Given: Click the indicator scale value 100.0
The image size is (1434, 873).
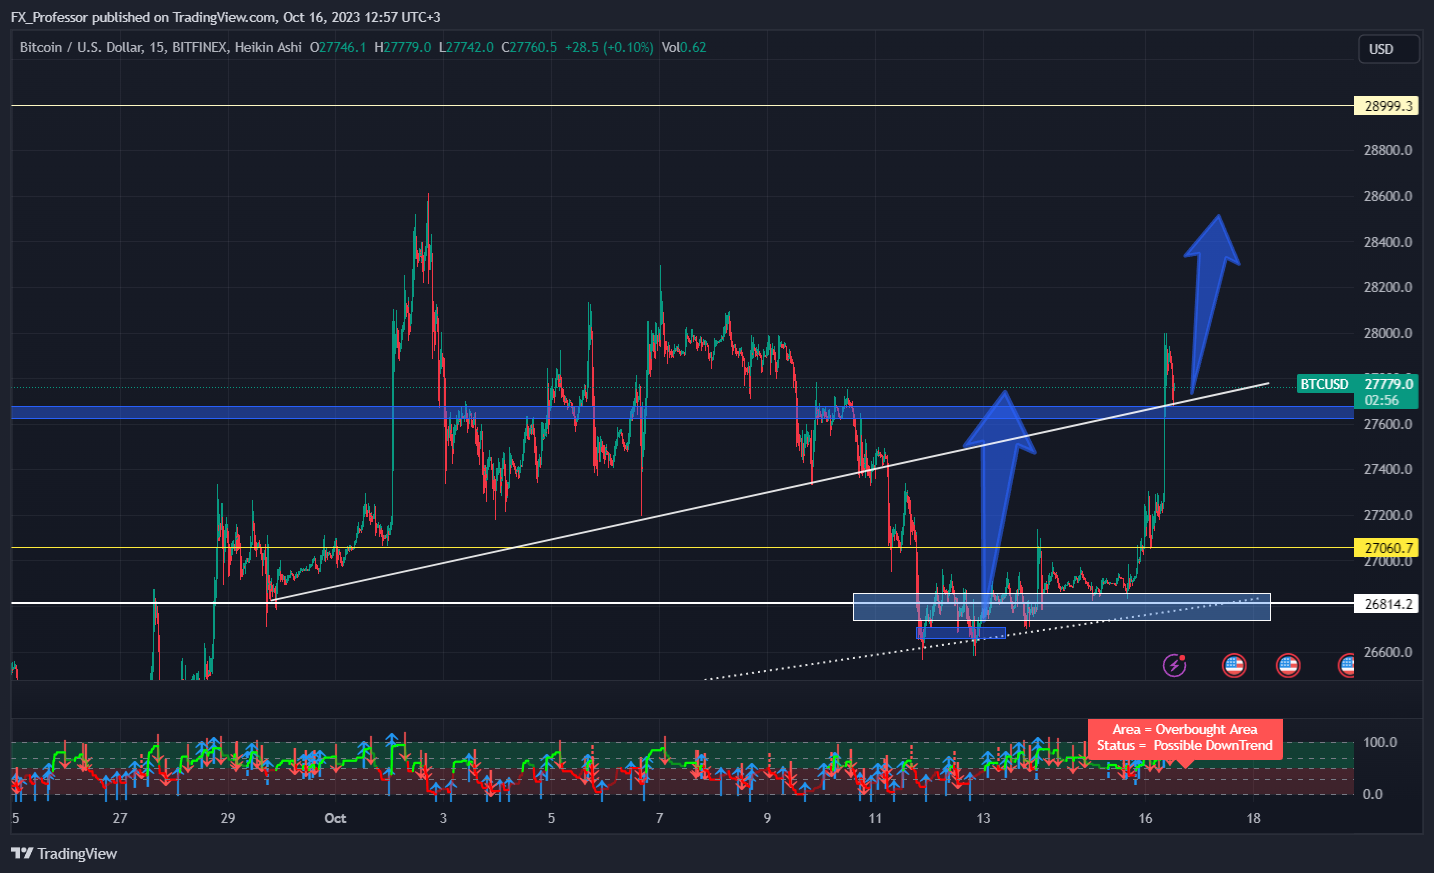Looking at the screenshot, I should click(x=1380, y=742).
